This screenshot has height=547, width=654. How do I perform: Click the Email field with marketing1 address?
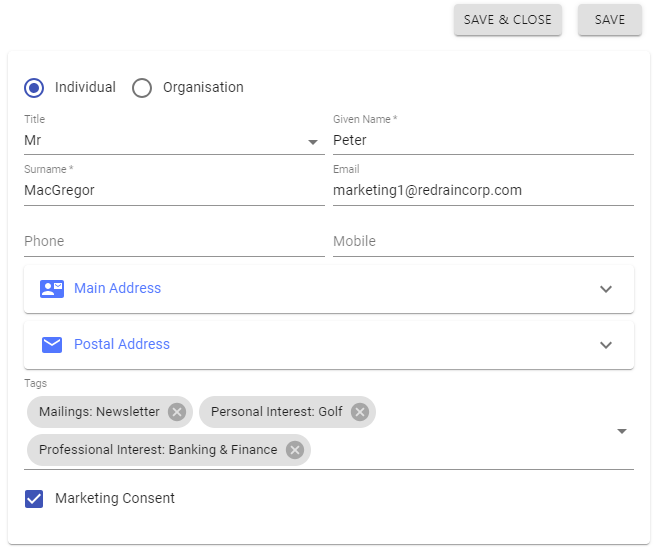click(x=483, y=190)
